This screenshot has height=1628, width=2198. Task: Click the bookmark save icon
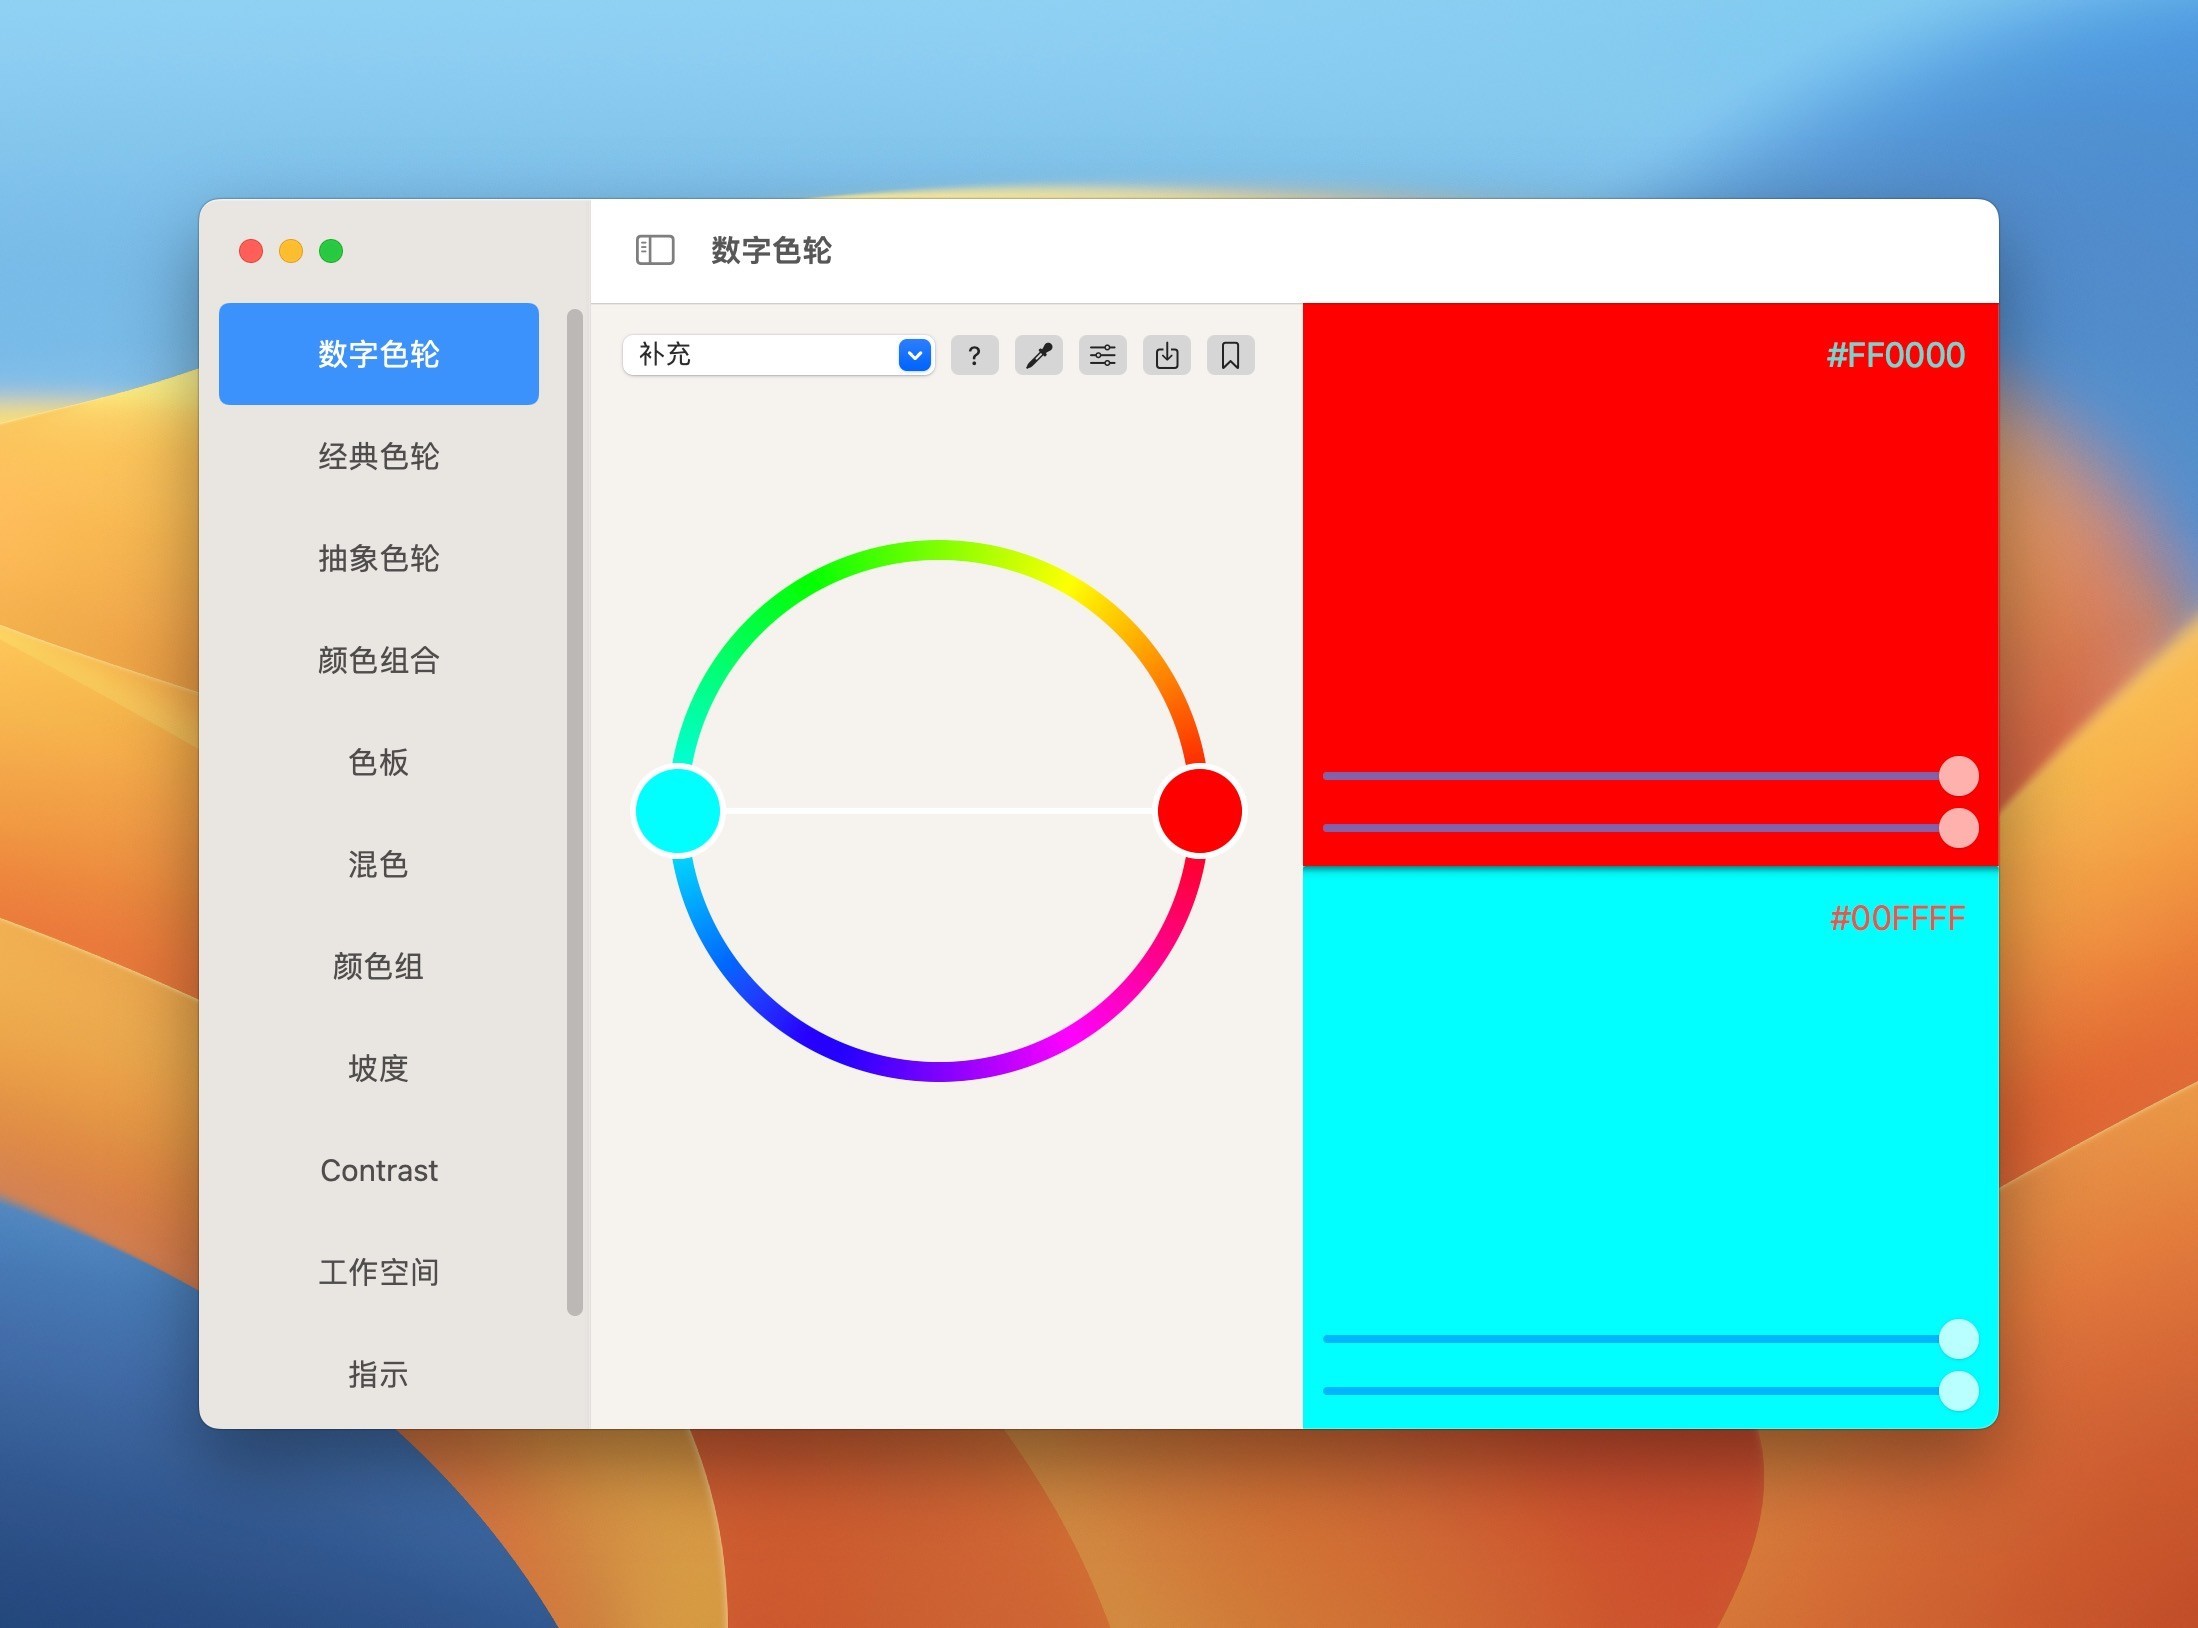click(1230, 355)
